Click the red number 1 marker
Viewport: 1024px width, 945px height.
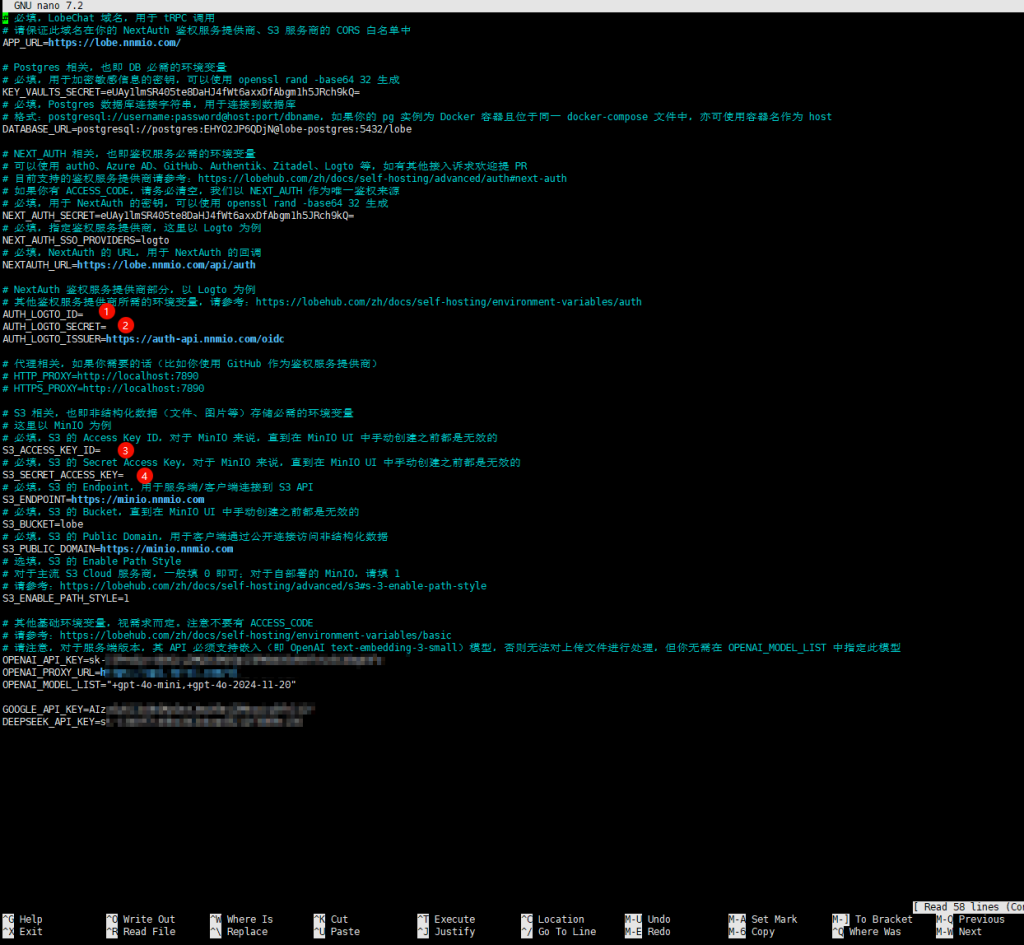click(x=108, y=312)
